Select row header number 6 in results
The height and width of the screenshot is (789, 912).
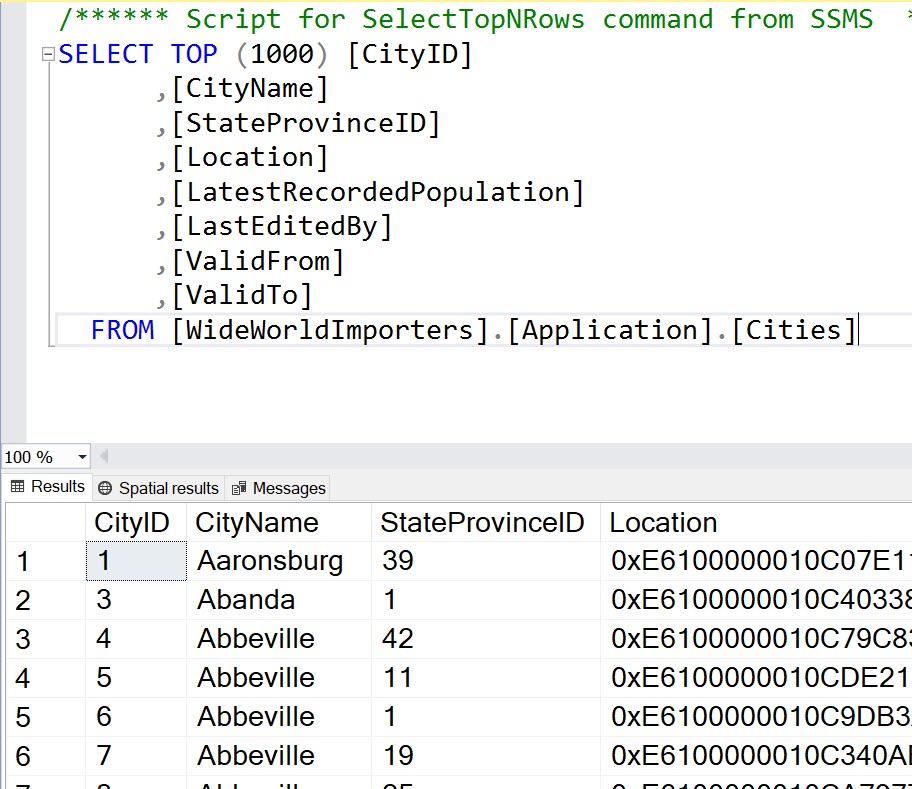tap(46, 756)
